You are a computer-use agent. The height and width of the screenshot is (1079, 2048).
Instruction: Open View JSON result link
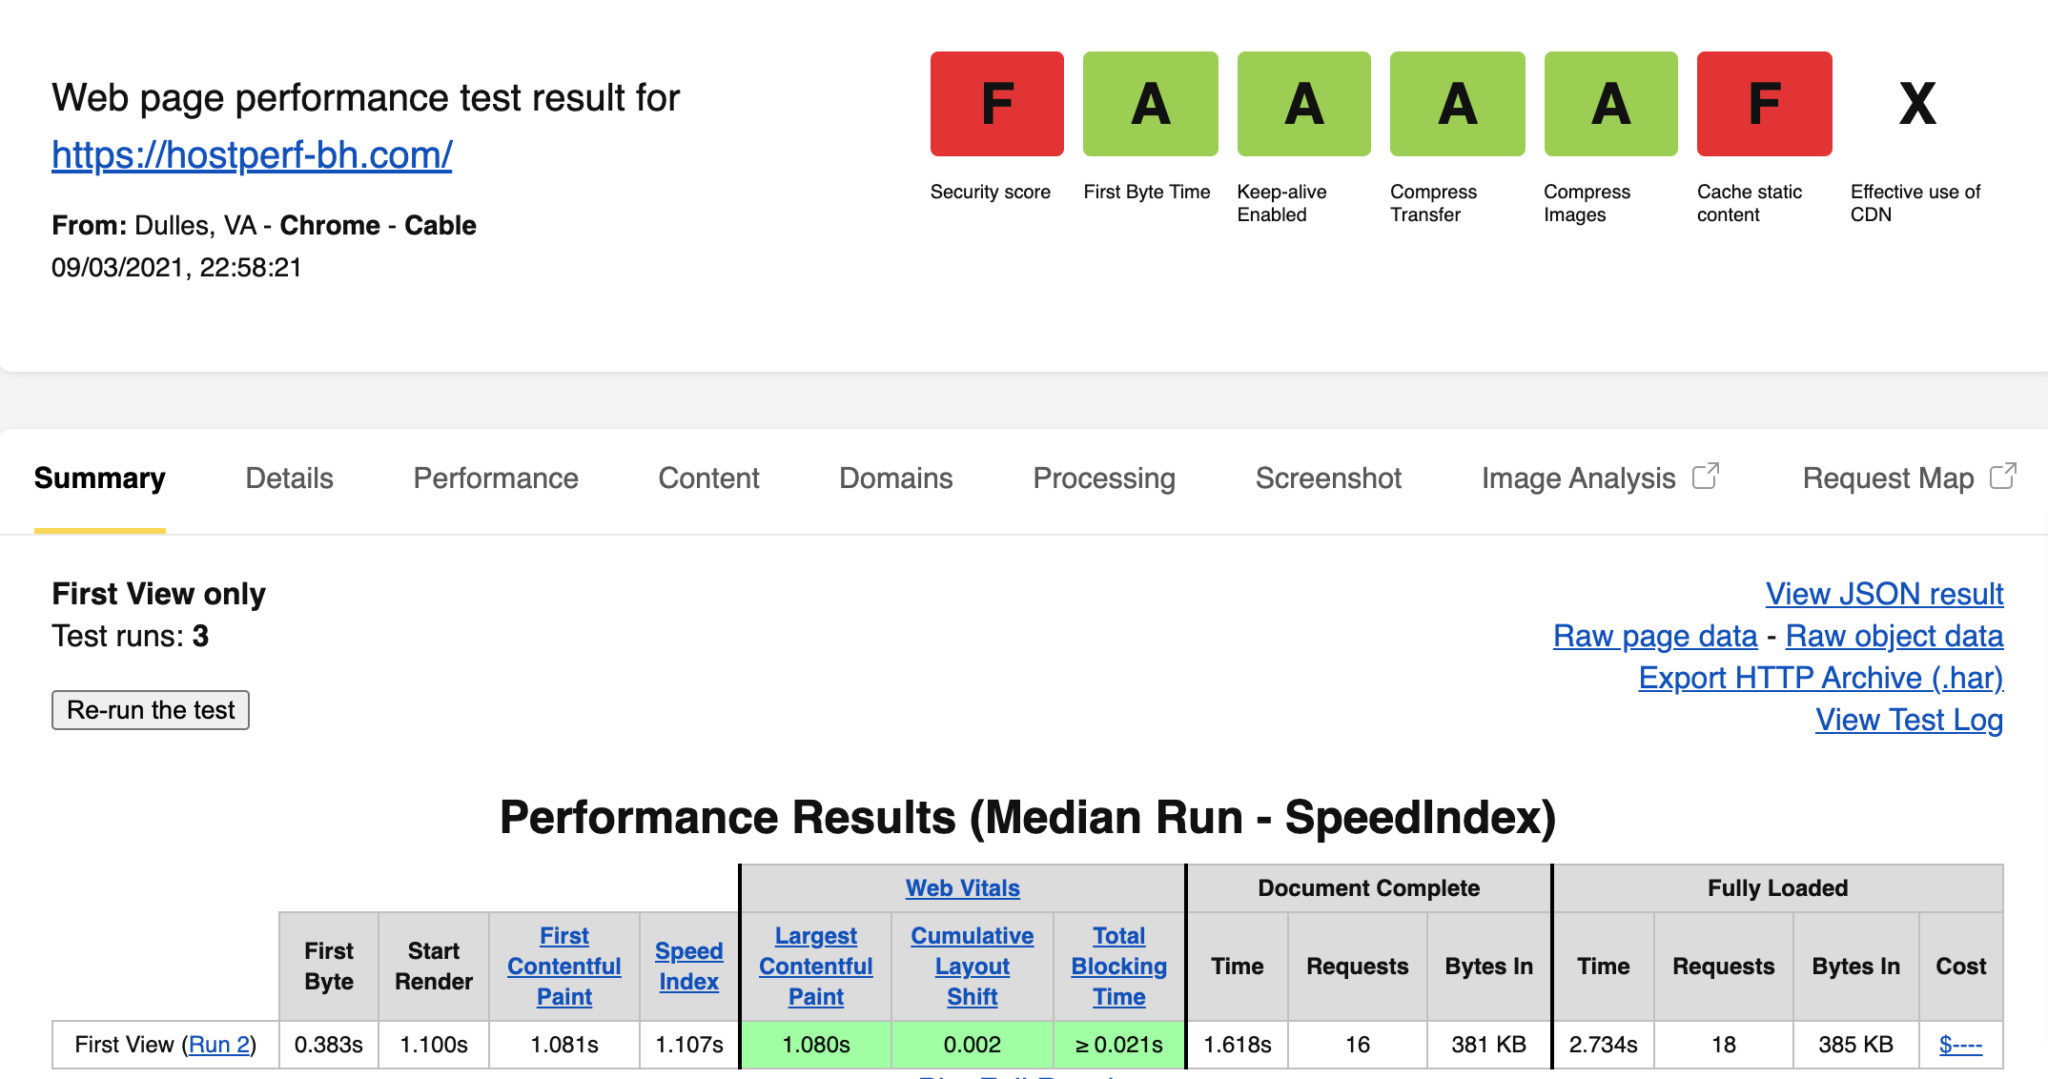click(x=1884, y=594)
